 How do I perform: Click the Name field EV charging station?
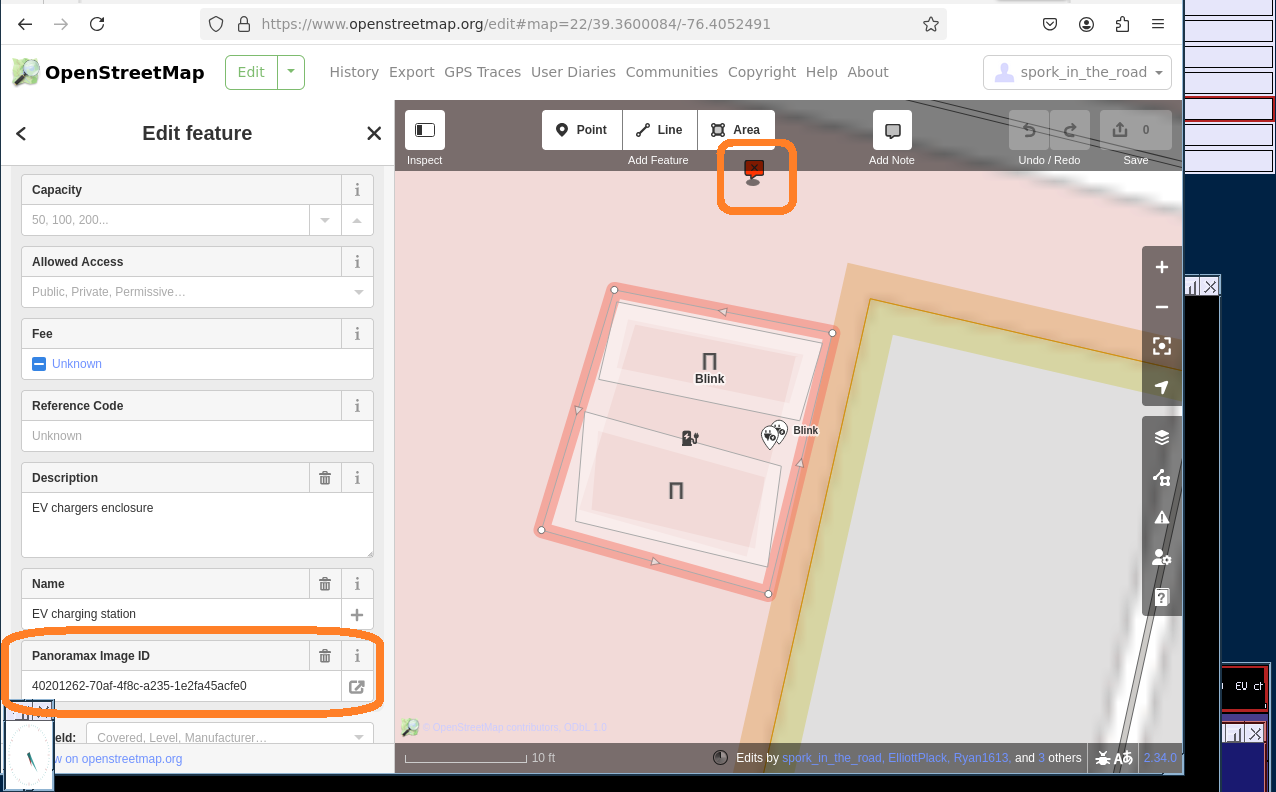(x=181, y=614)
